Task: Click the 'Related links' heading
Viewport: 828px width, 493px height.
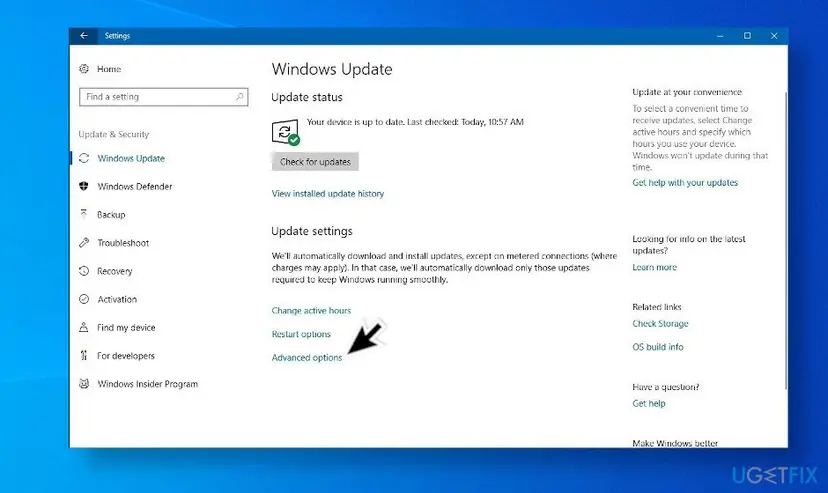Action: click(x=657, y=307)
